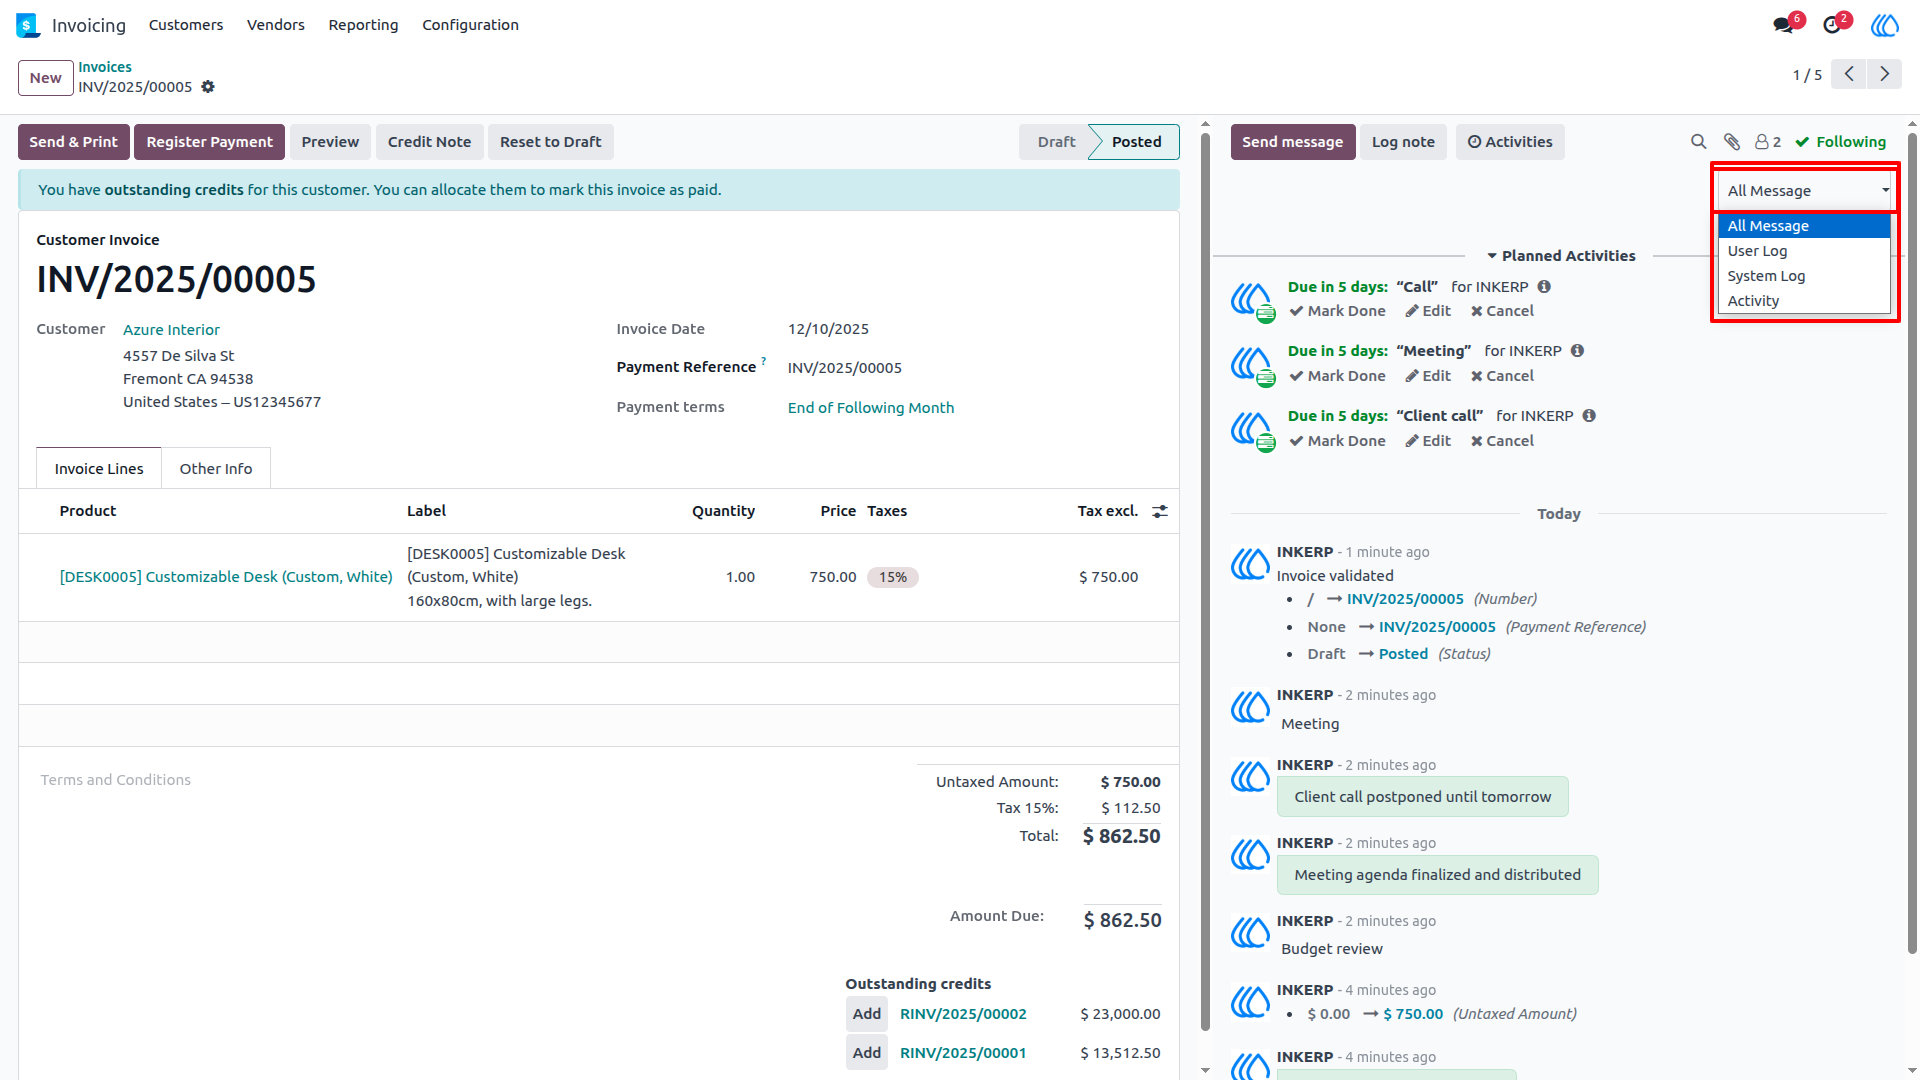1920x1080 pixels.
Task: Edit the "Meeting" activity
Action: tap(1428, 376)
